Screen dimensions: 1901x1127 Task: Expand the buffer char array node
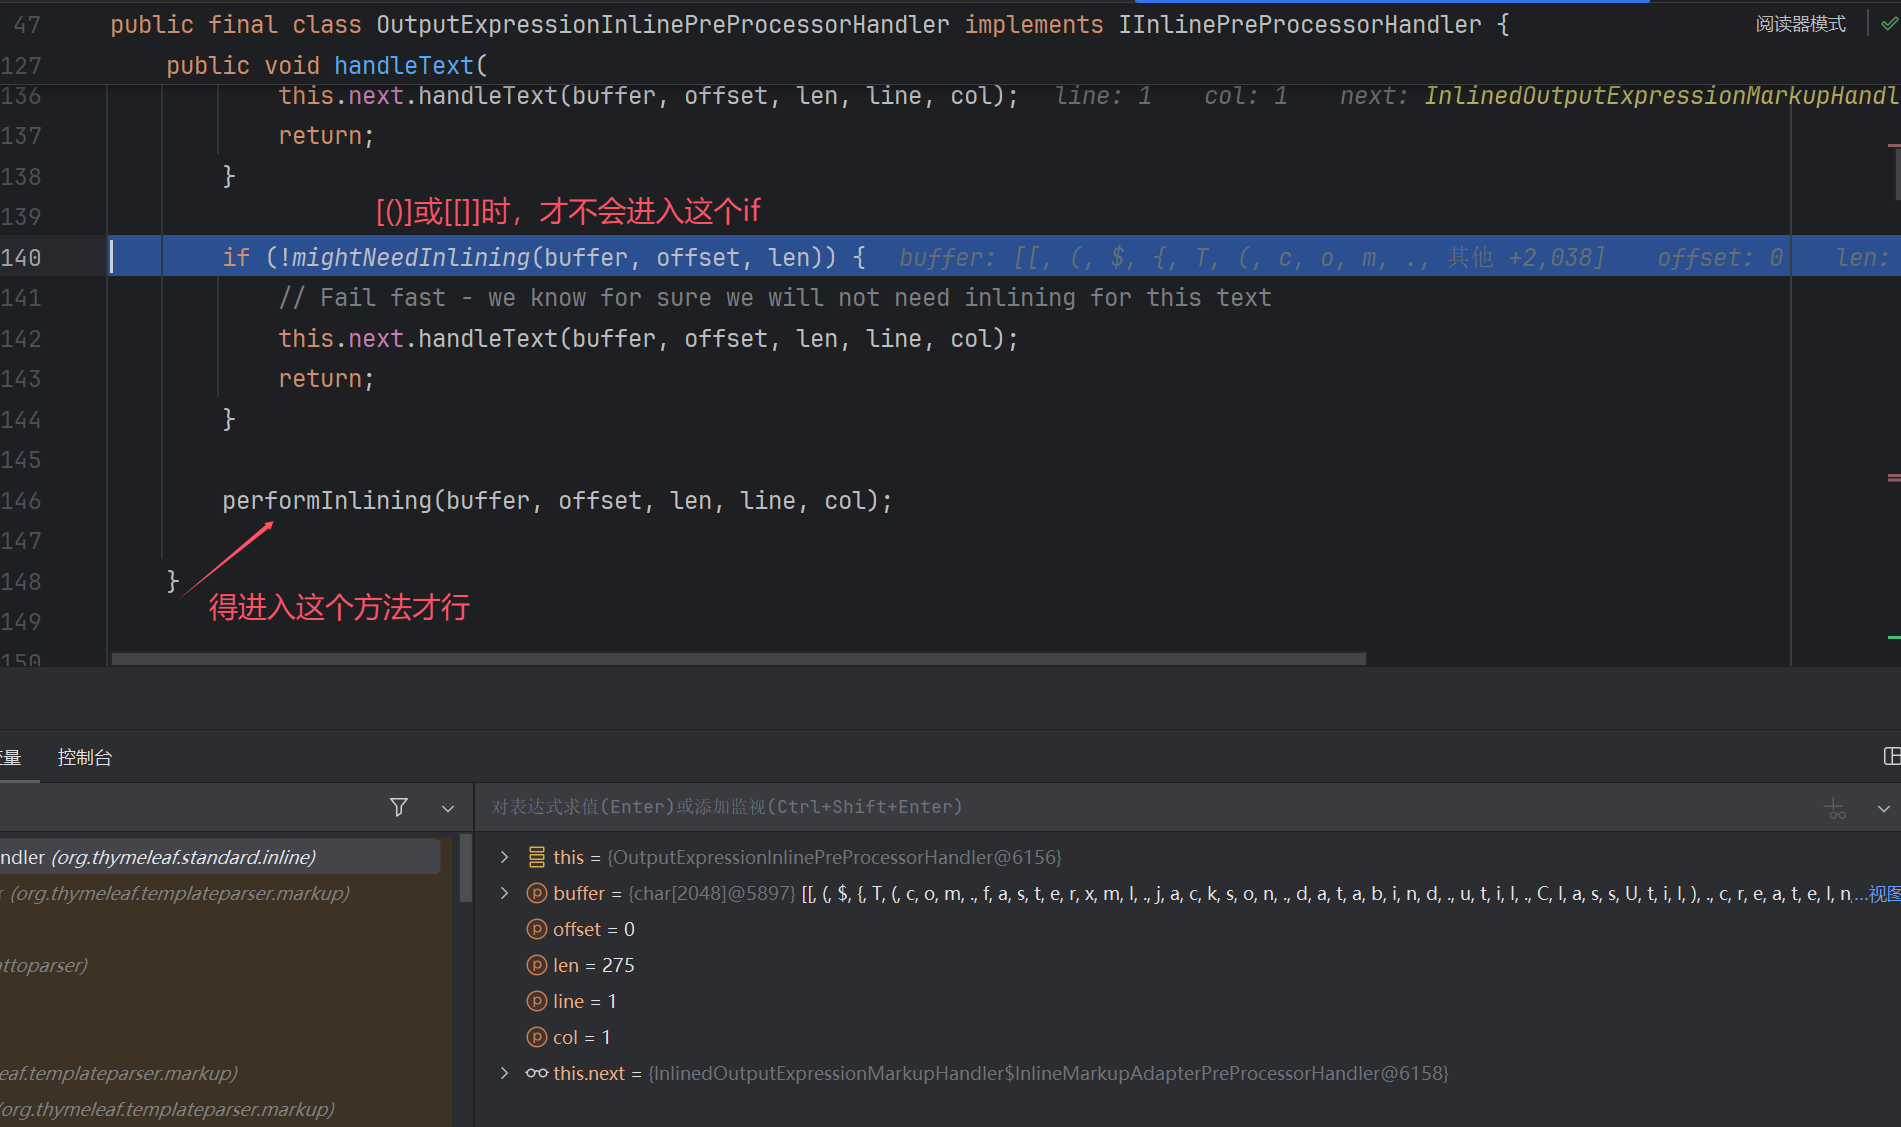pos(505,893)
